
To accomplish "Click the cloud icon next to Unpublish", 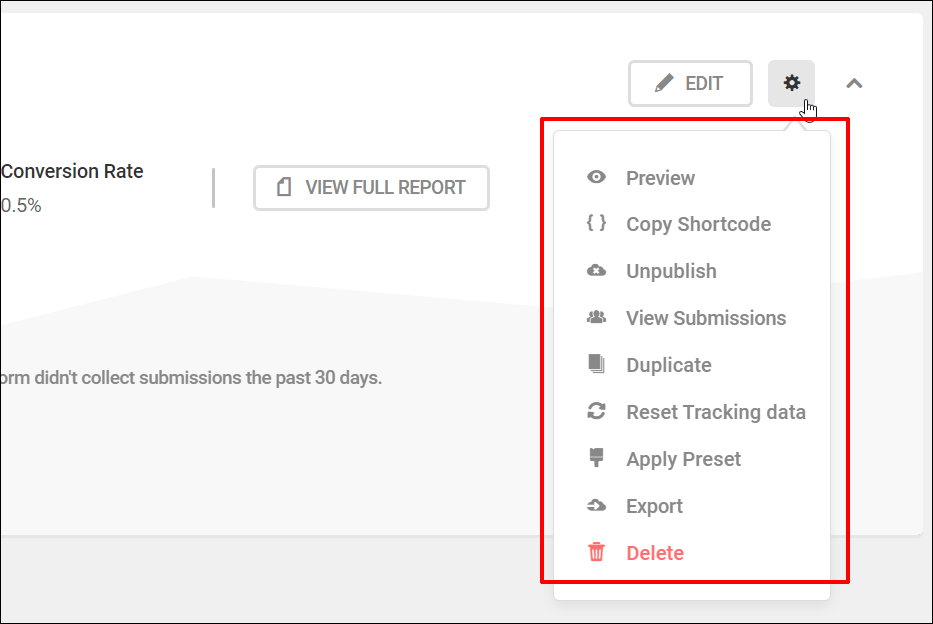I will (596, 271).
